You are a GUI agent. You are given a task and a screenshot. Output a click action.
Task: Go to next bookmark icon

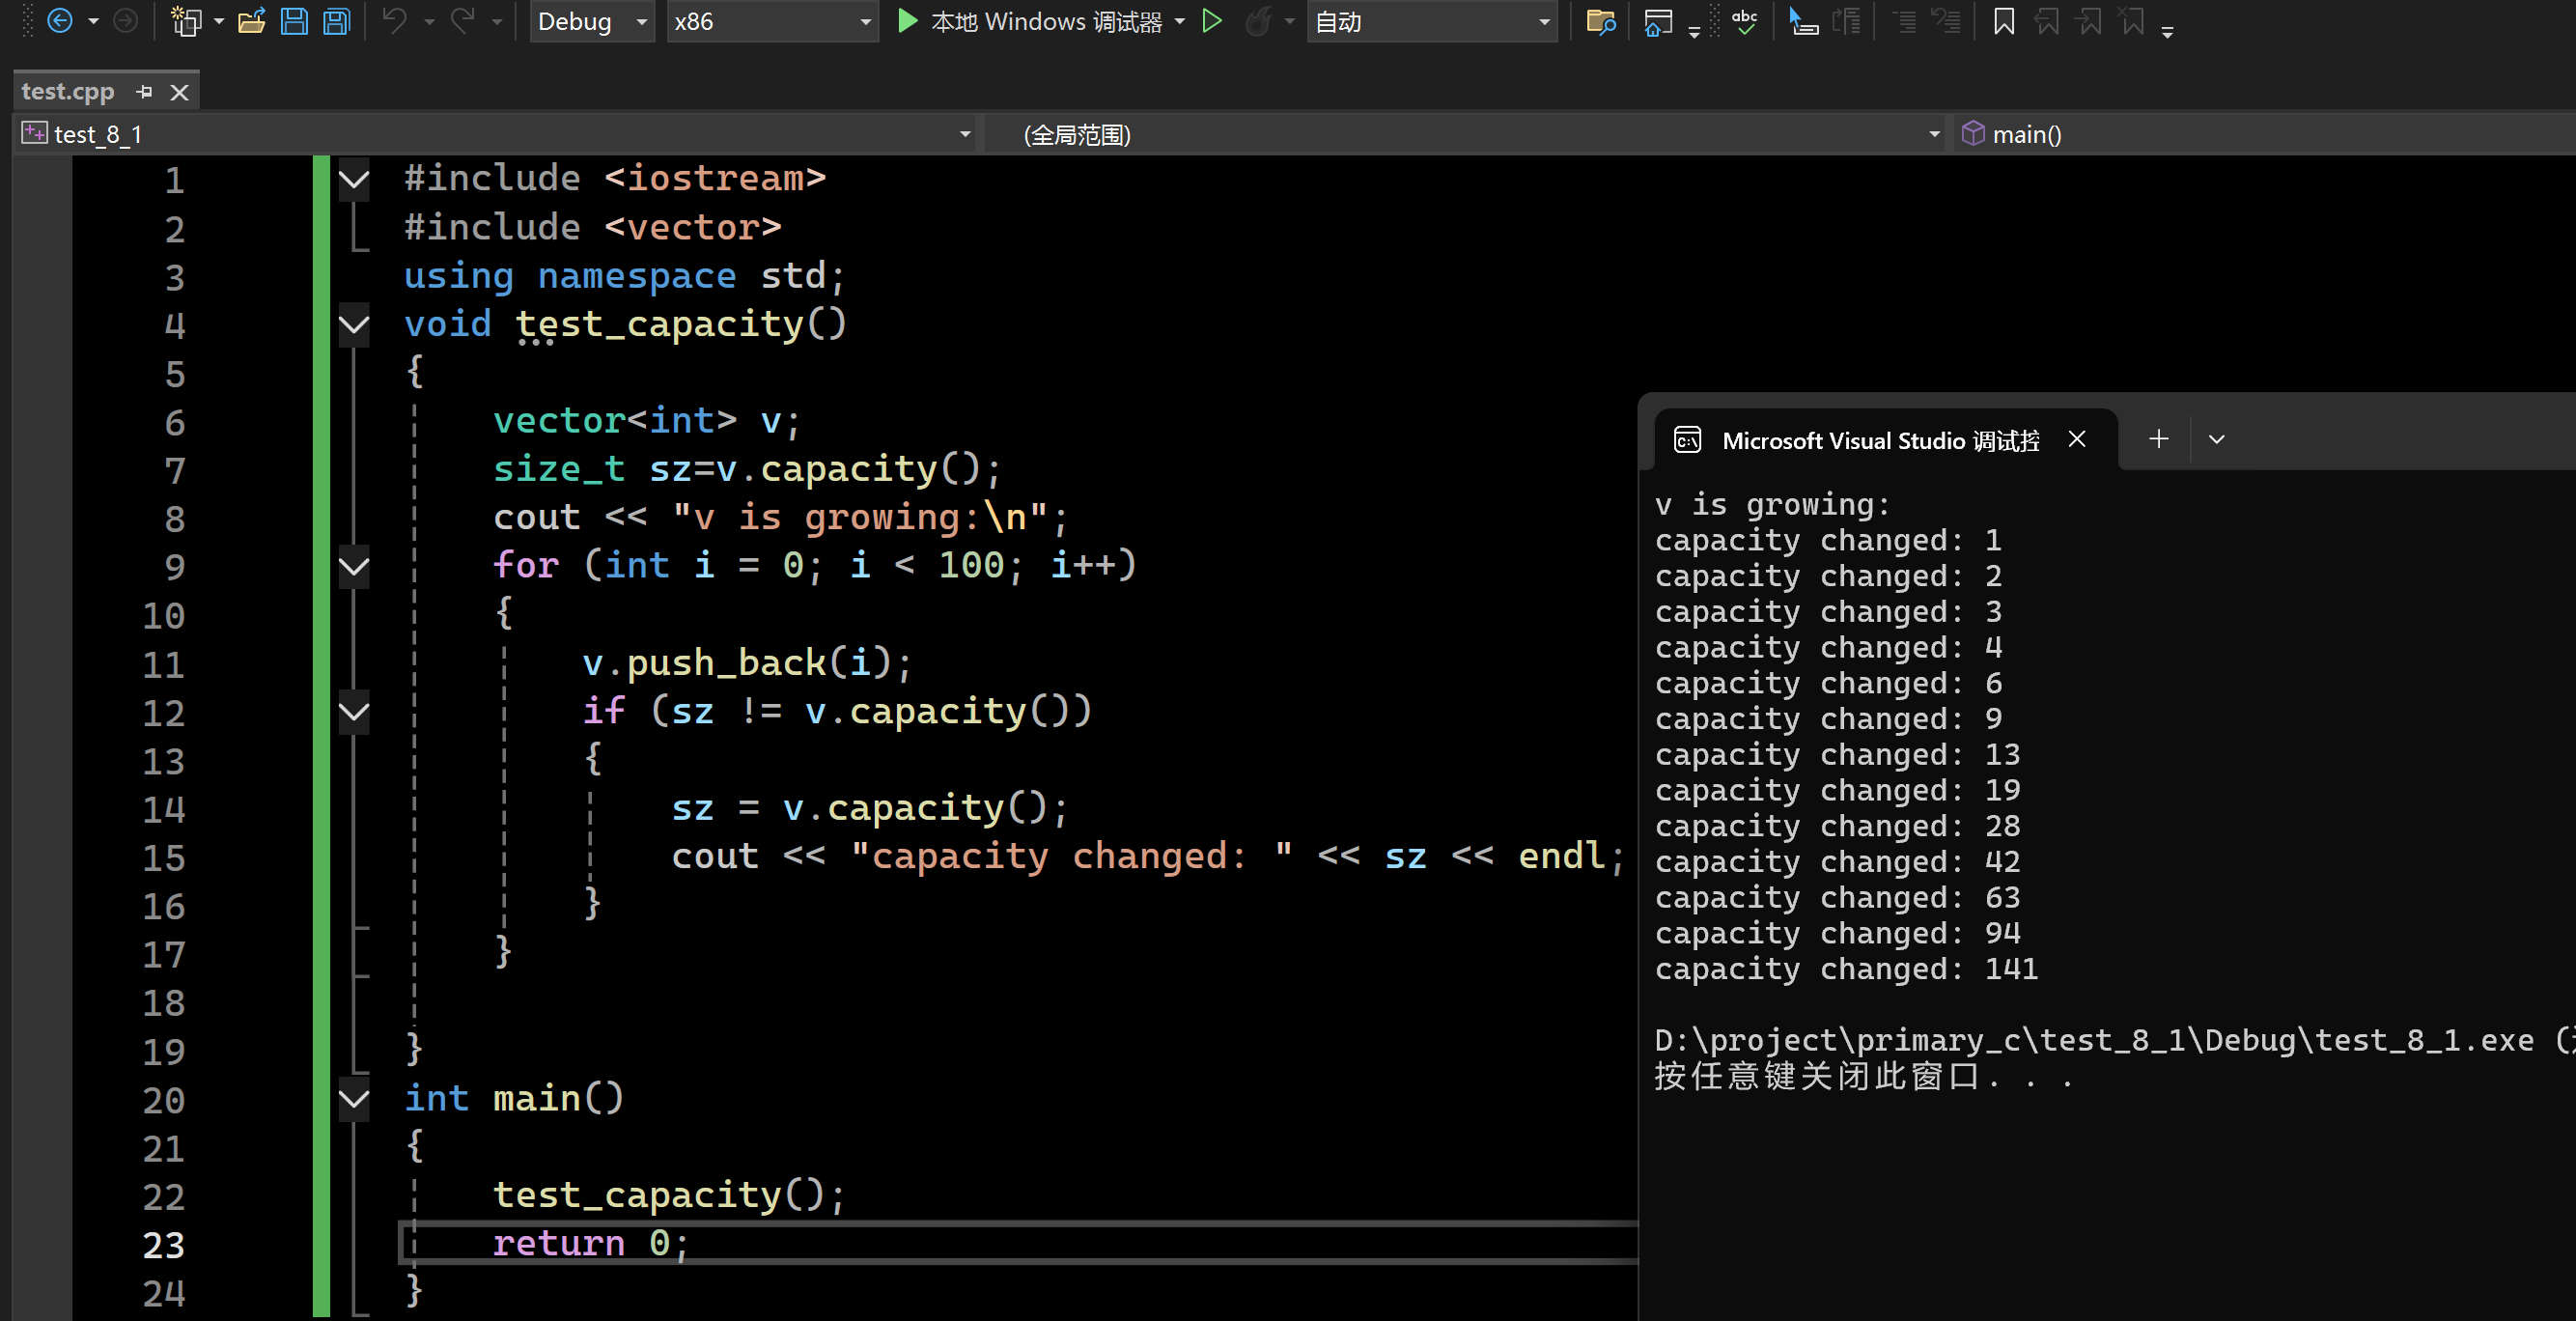point(2090,21)
